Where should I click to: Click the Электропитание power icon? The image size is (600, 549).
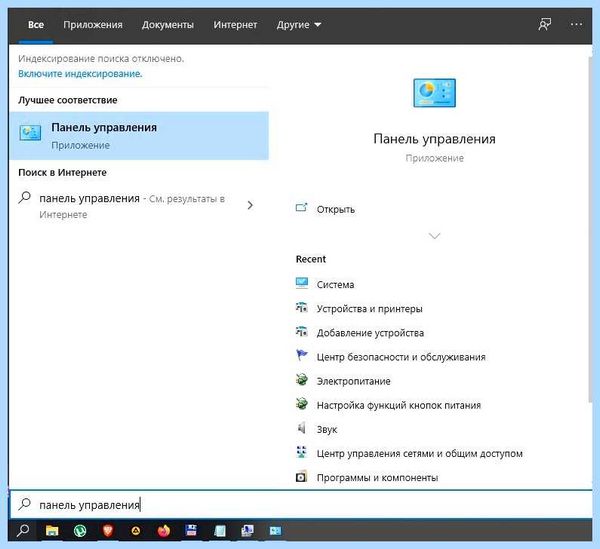pyautogui.click(x=302, y=380)
